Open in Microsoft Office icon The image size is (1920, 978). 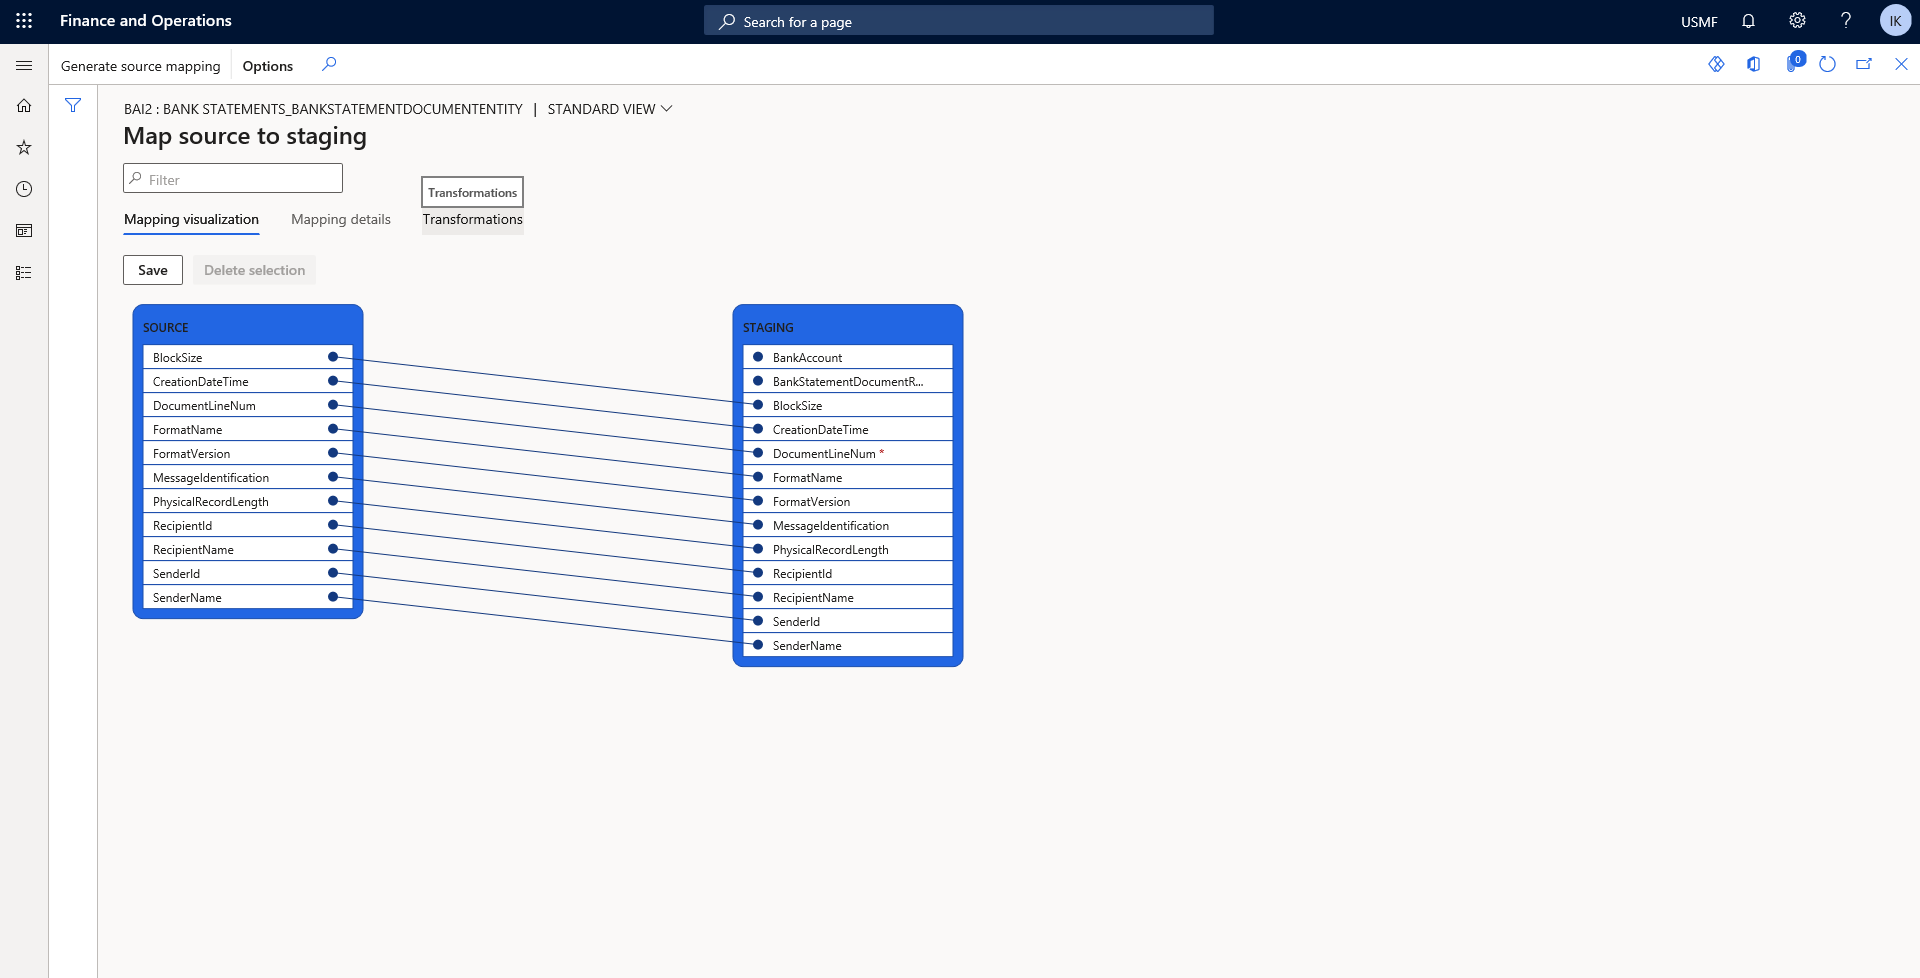click(1753, 64)
